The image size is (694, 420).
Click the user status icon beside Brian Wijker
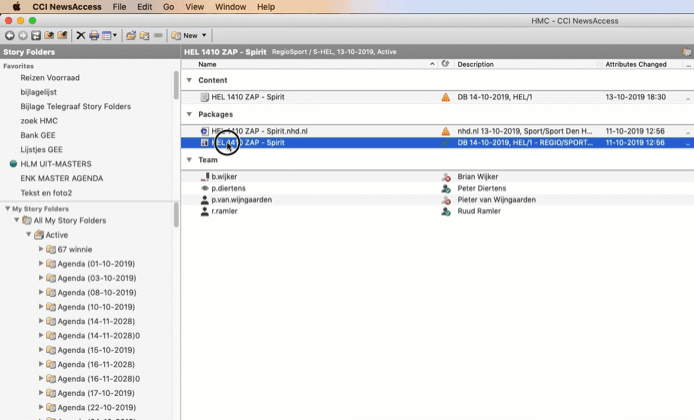tap(446, 177)
